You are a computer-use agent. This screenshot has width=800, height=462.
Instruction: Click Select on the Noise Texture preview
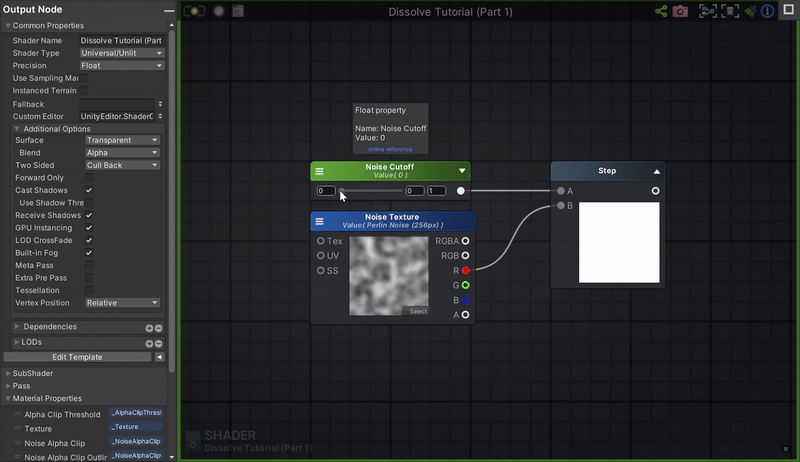[418, 311]
